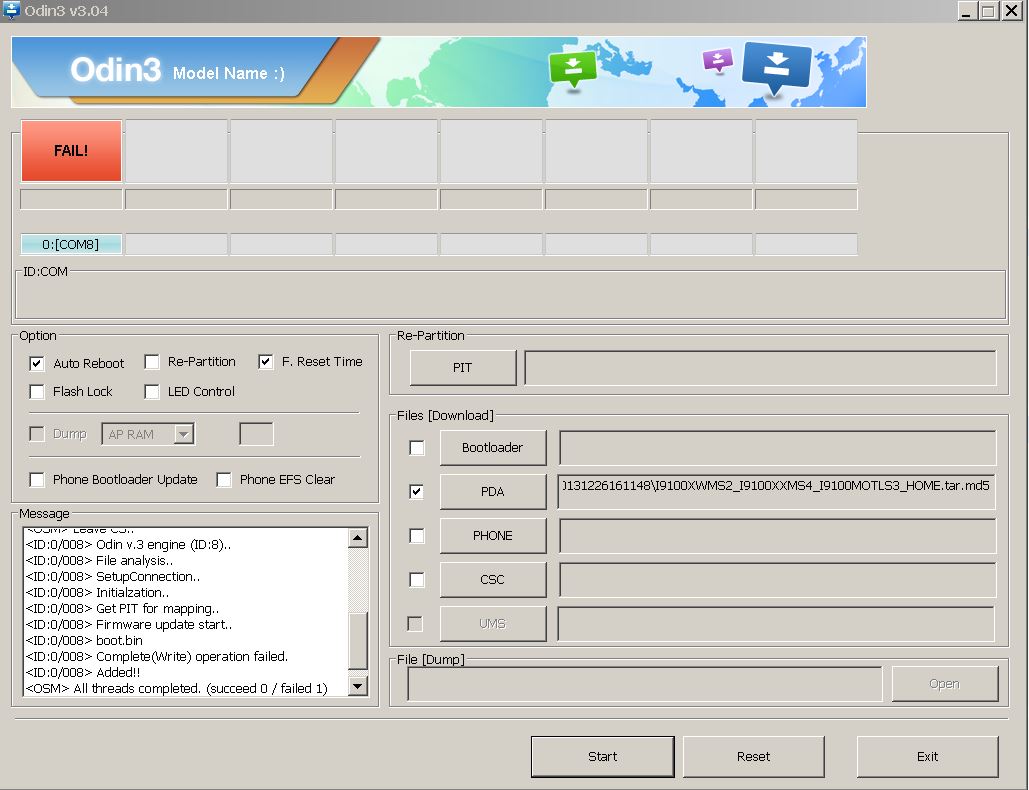The height and width of the screenshot is (790, 1029).
Task: Click 'Get PIT for mapping..' log line
Action: [122, 609]
